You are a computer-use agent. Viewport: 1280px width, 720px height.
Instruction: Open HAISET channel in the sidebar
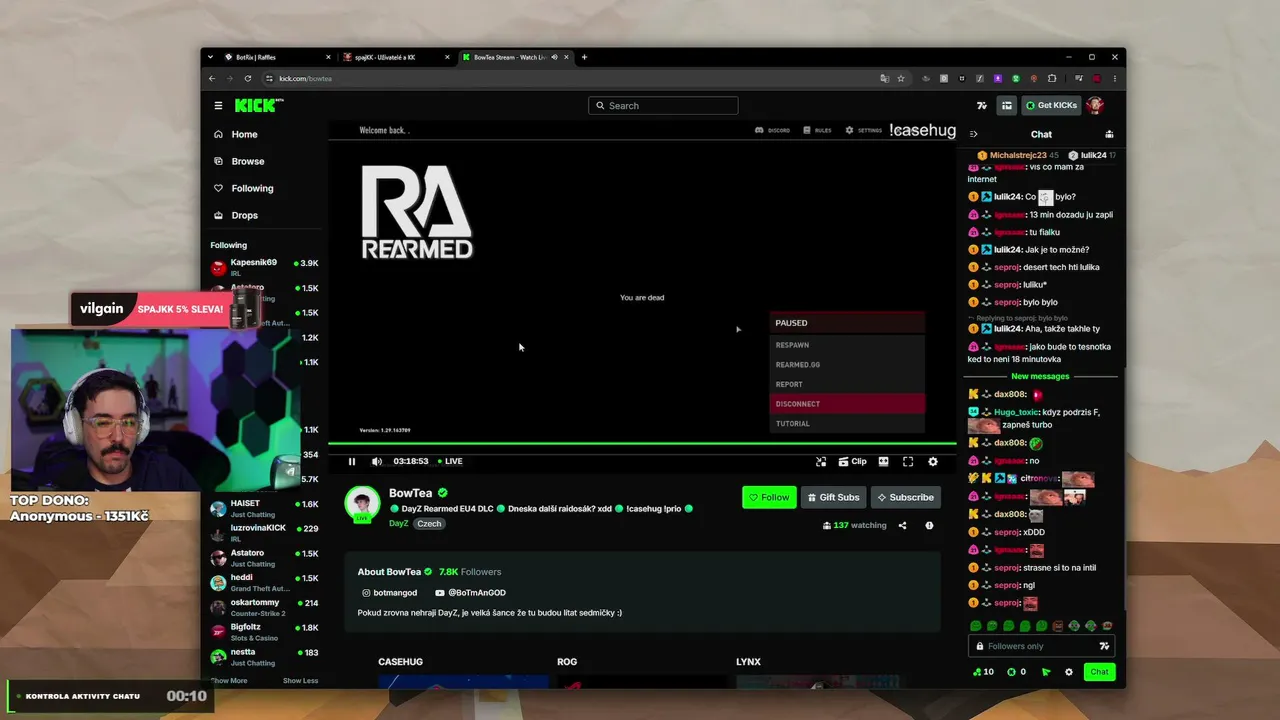coord(264,508)
